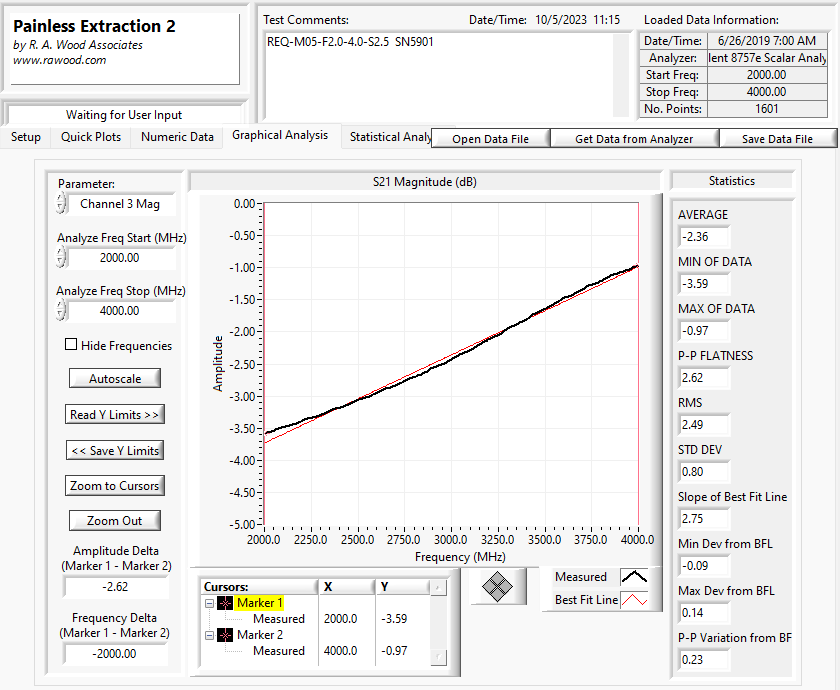Click the MAX OF DATA value field
Screen dimensions: 840x690
[703, 331]
